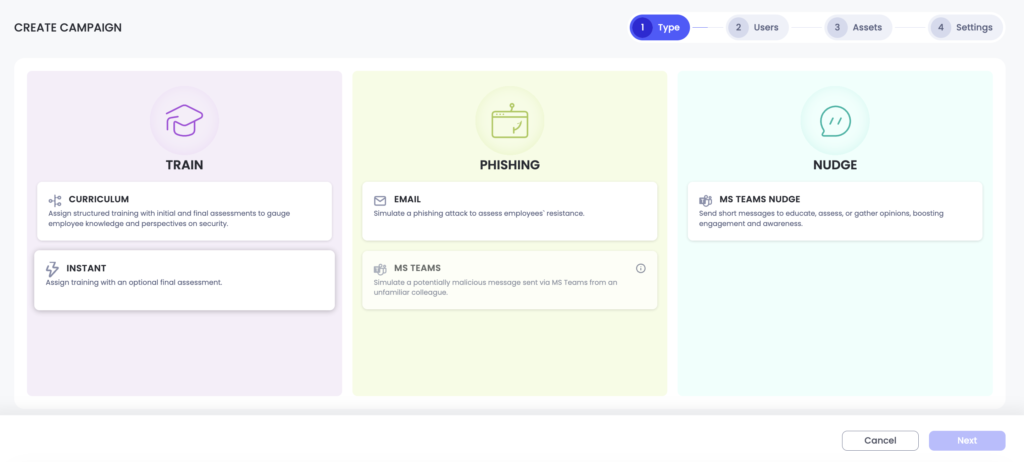Choose the Instant training option
This screenshot has height=462, width=1024.
pos(184,279)
